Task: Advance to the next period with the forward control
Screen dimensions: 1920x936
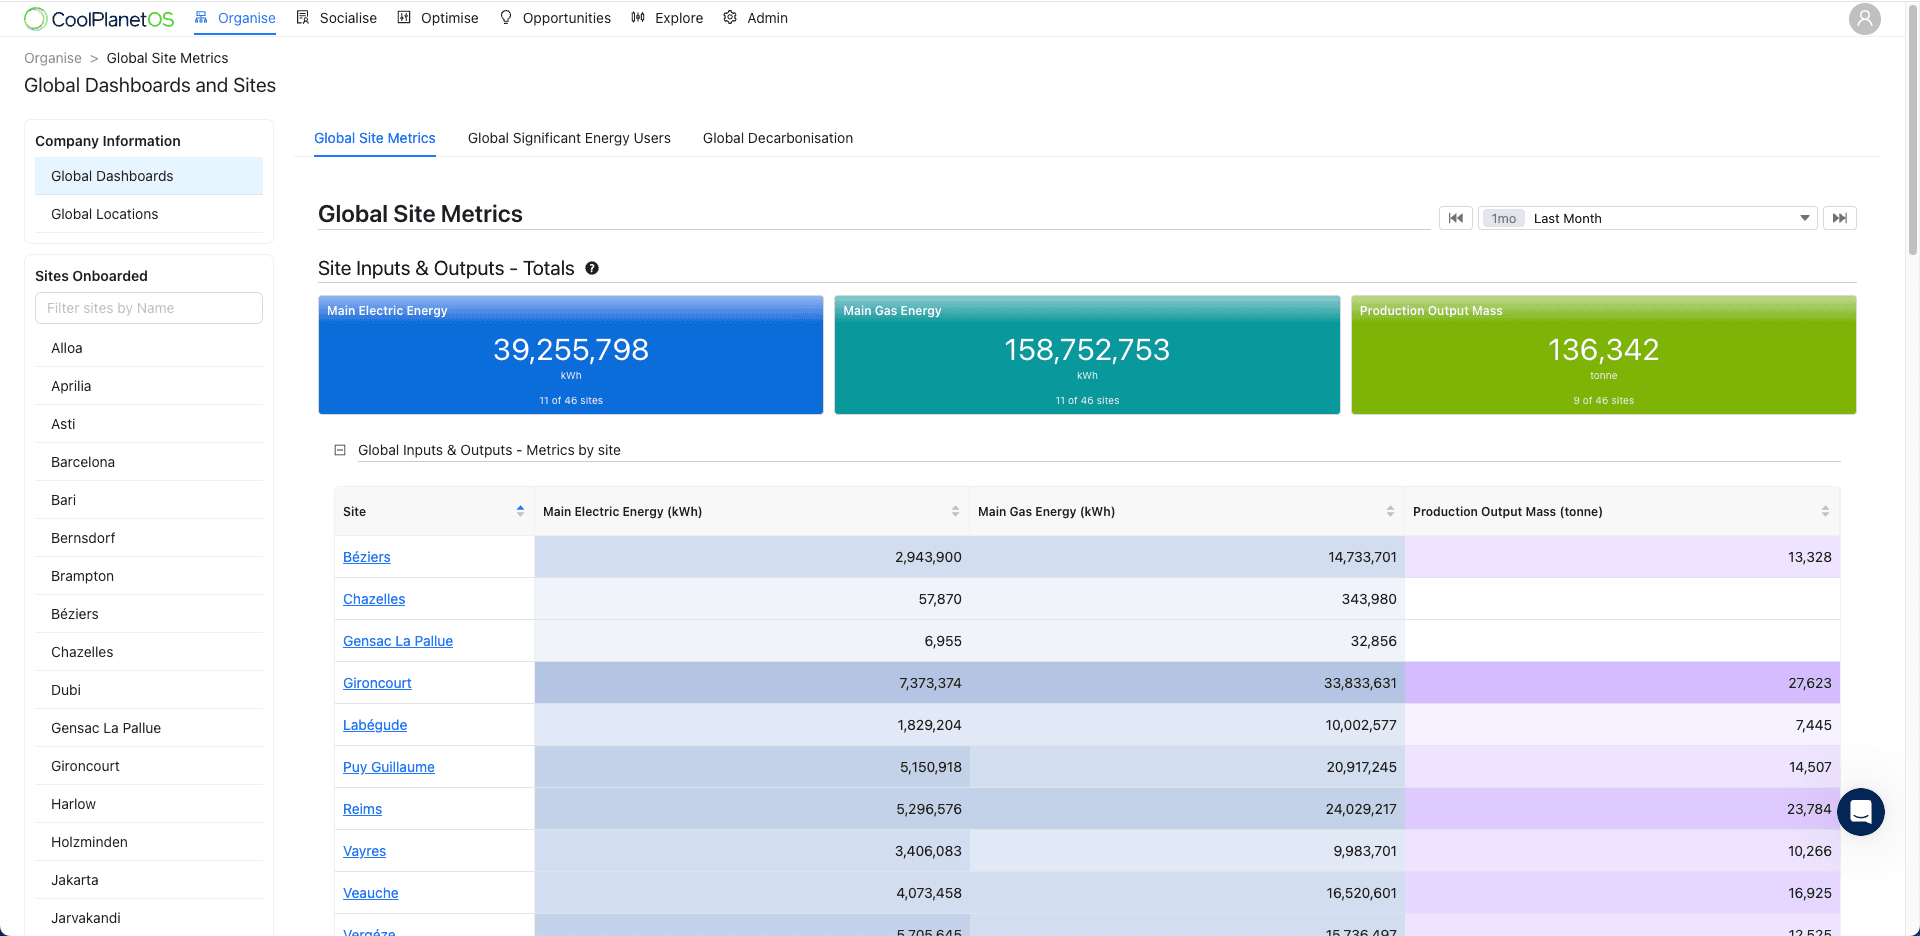Action: tap(1840, 217)
